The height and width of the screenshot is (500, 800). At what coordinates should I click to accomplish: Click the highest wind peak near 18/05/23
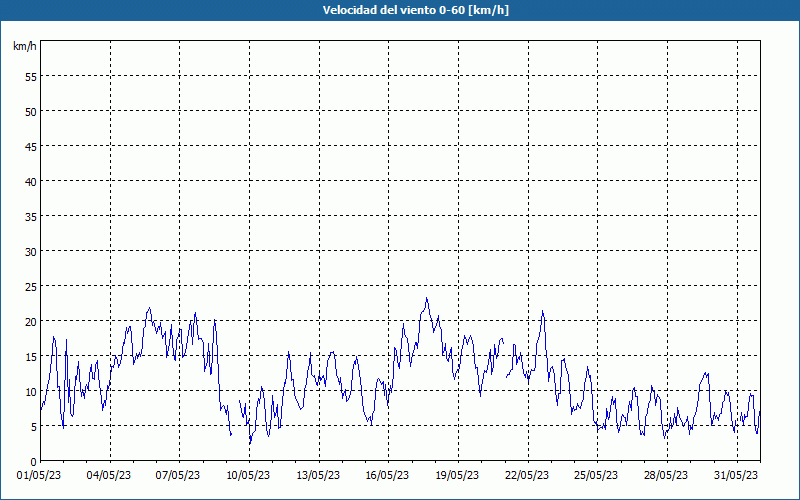[x=427, y=298]
